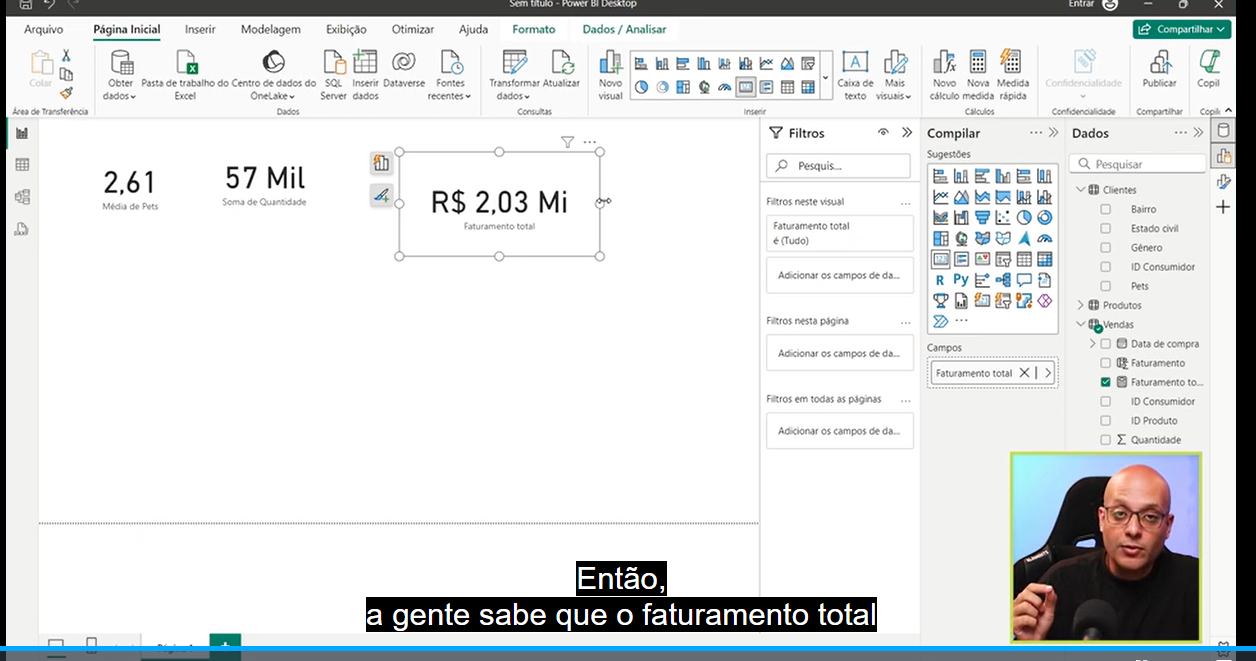Click the plus icon on the right rail

(x=1223, y=207)
